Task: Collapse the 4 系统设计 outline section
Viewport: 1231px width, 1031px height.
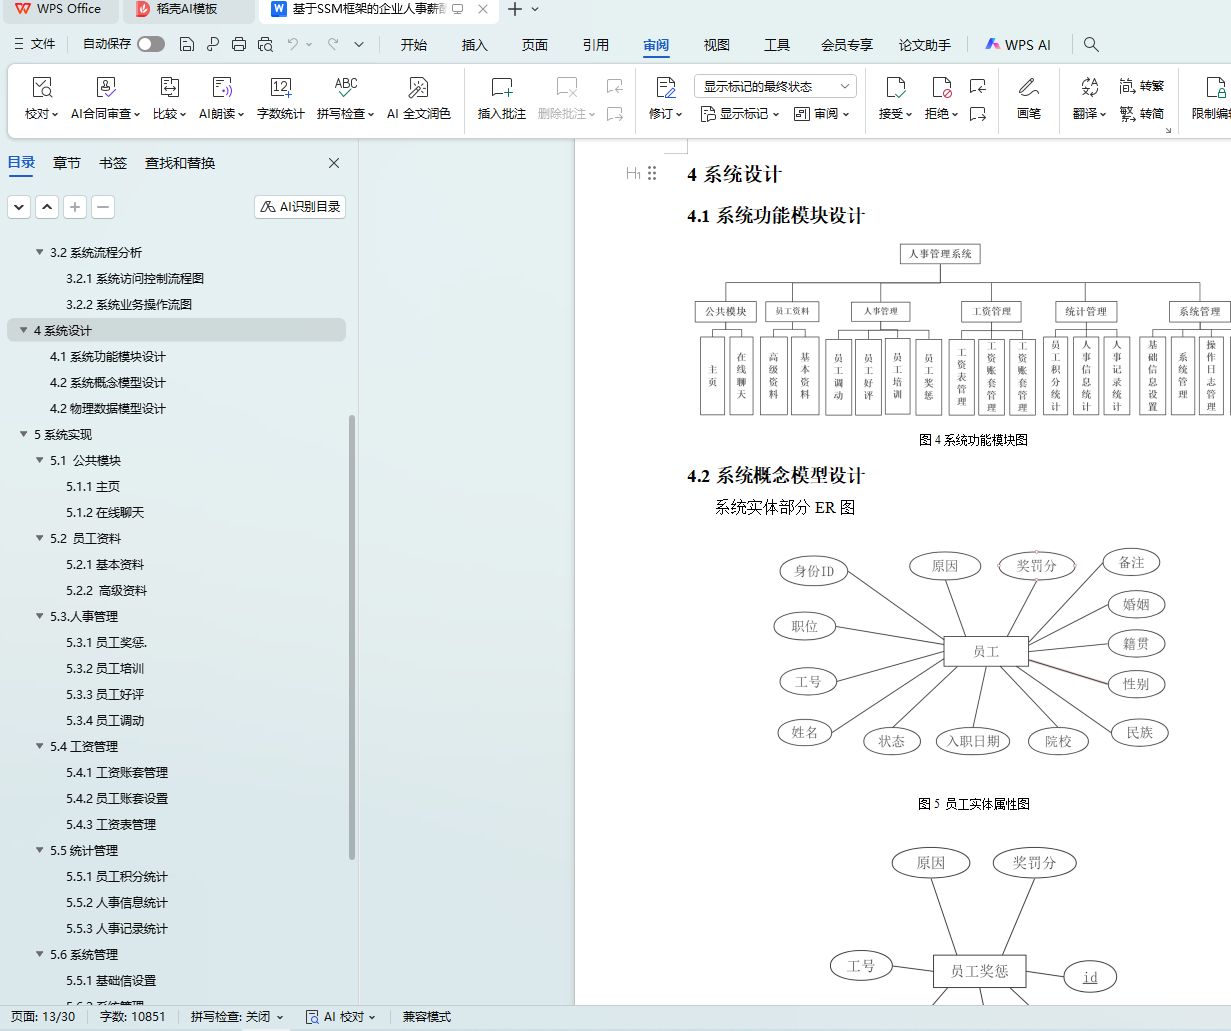Action: [x=24, y=331]
